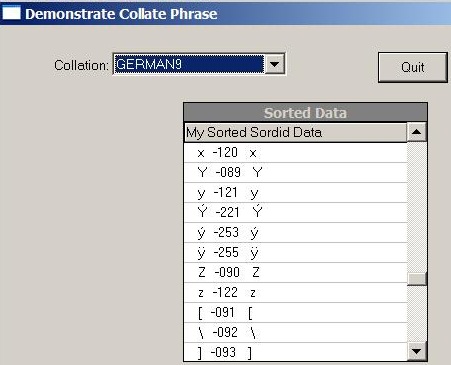The height and width of the screenshot is (365, 451).
Task: Select the row Z -090 Z
Action: tap(296, 273)
